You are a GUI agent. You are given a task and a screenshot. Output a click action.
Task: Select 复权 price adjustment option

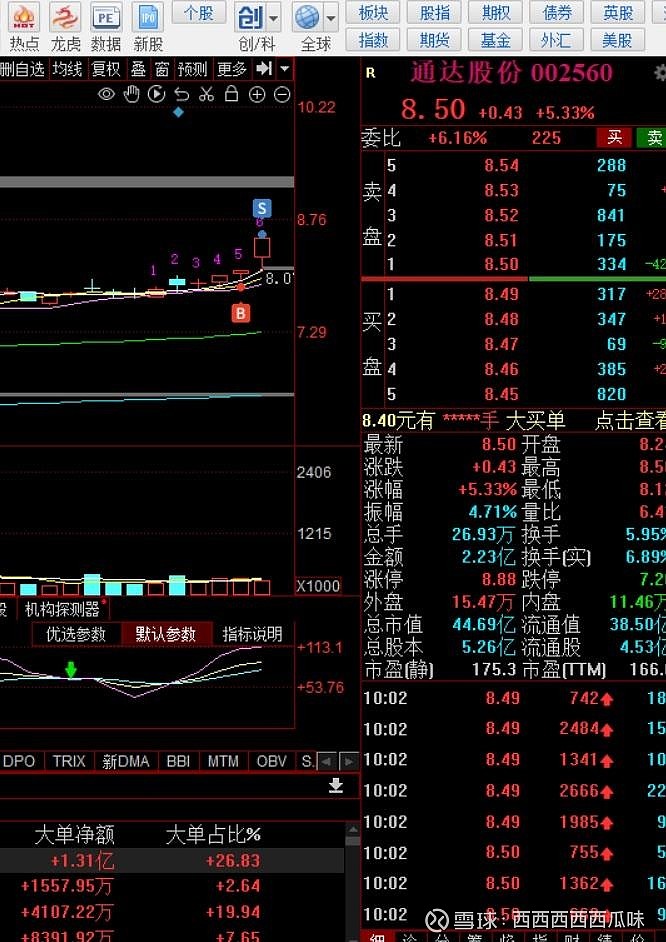pos(106,69)
